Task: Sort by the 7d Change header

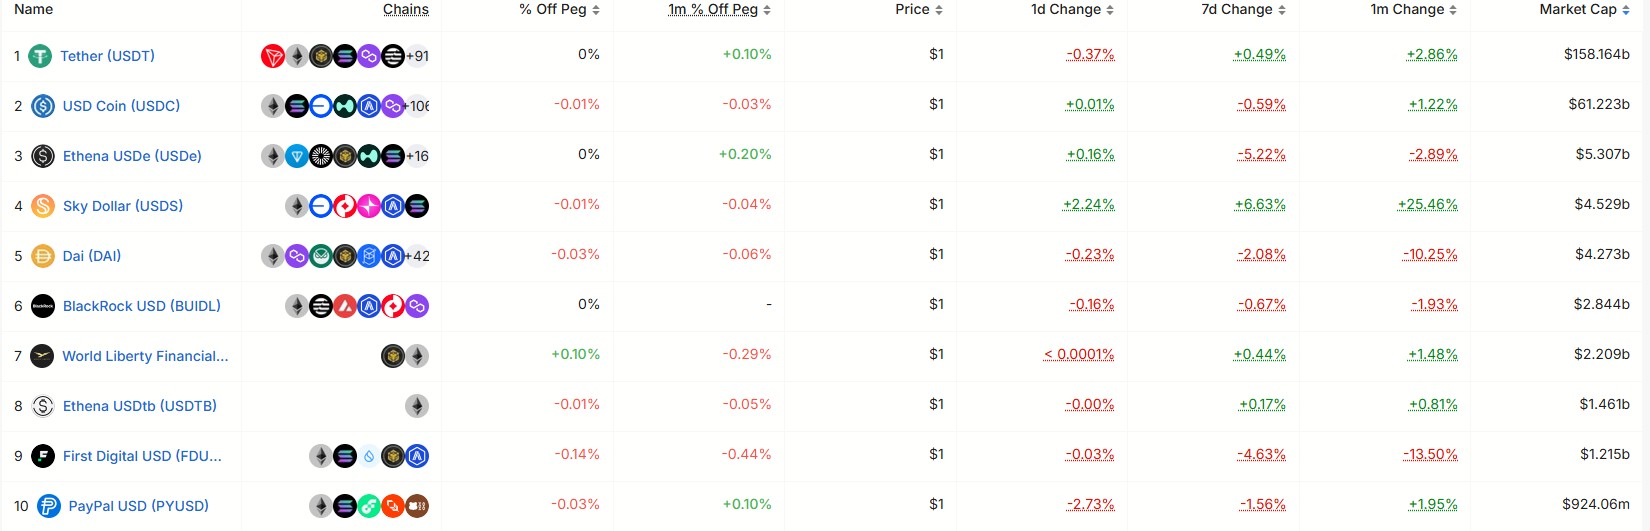Action: (1243, 9)
